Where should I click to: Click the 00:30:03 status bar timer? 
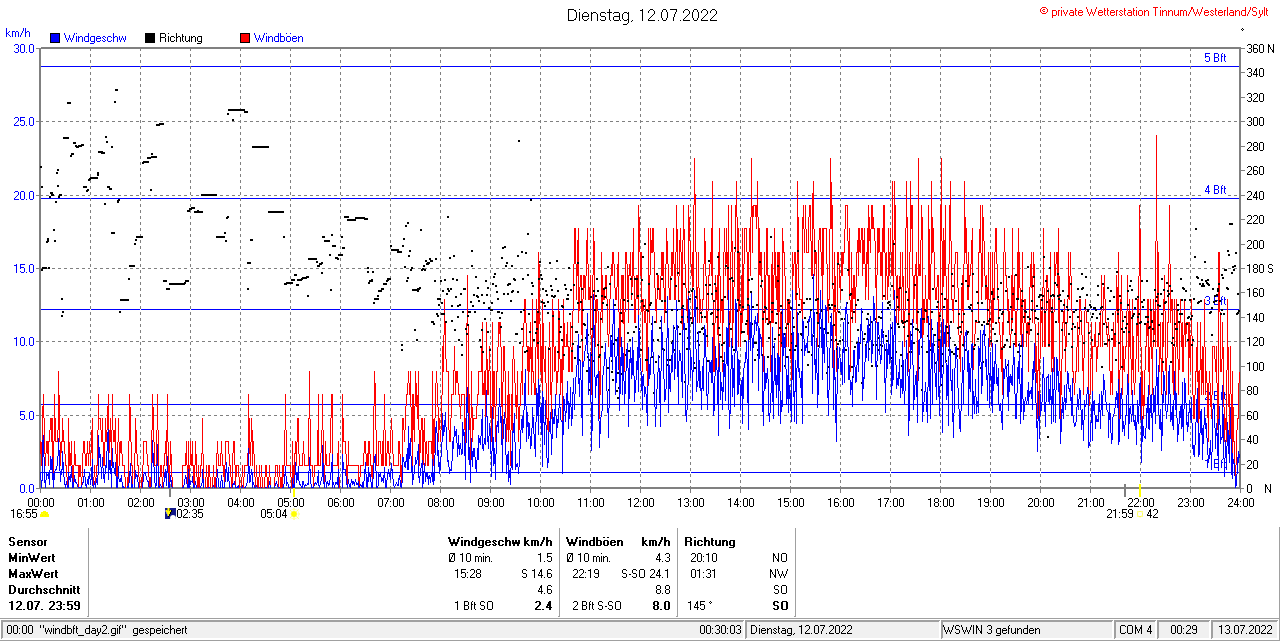click(x=720, y=630)
